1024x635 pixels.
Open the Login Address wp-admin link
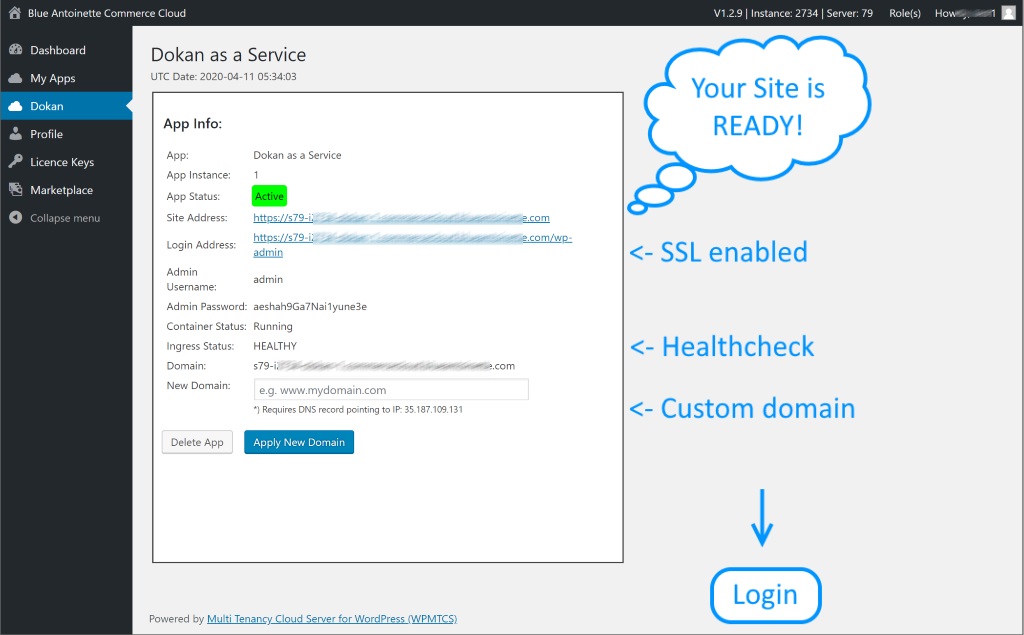coord(412,244)
